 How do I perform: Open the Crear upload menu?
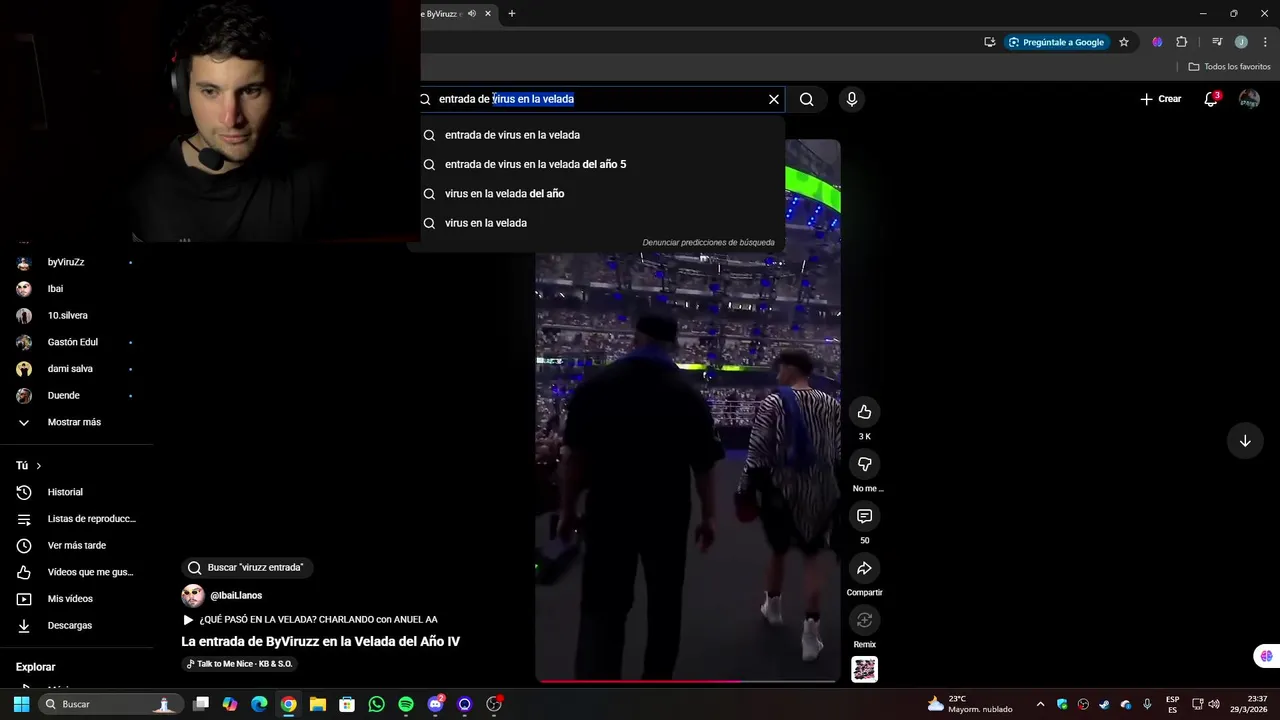pos(1161,99)
